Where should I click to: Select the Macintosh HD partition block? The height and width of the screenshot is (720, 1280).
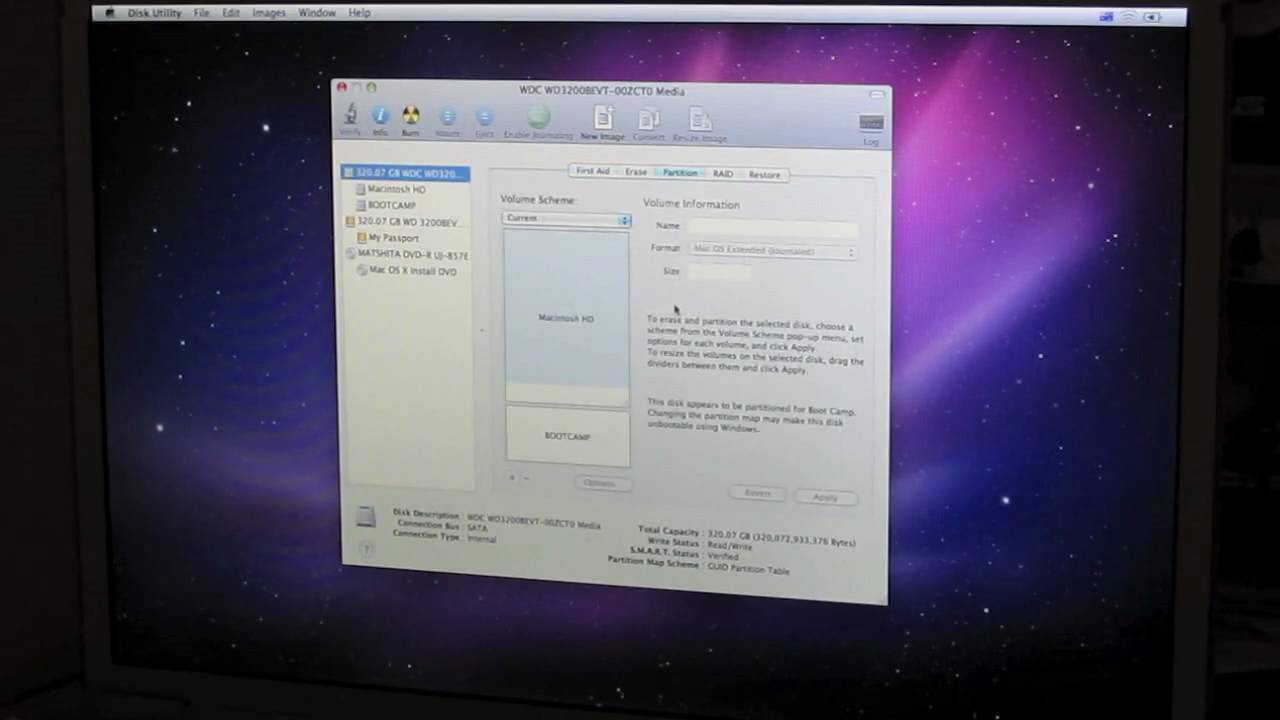(x=567, y=318)
